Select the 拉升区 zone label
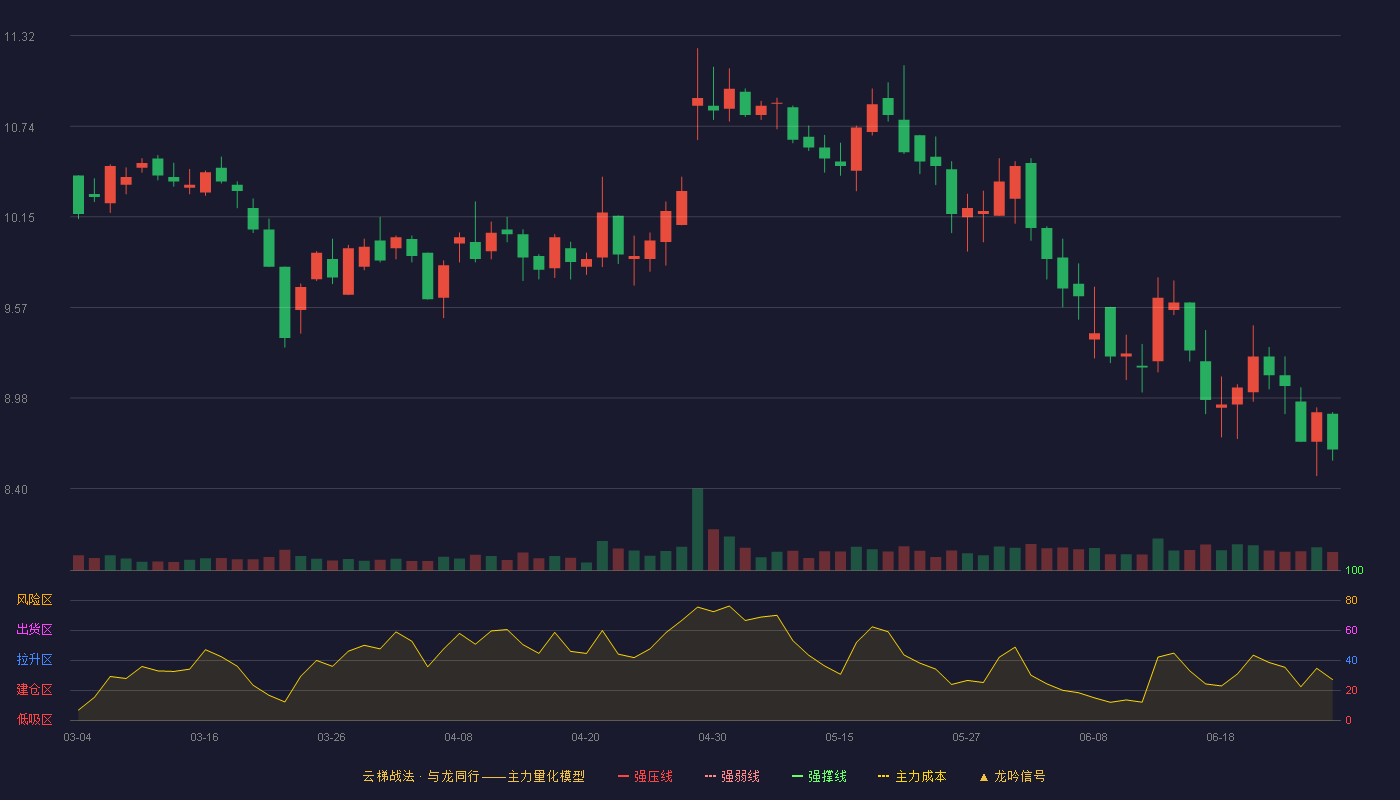 coord(34,660)
